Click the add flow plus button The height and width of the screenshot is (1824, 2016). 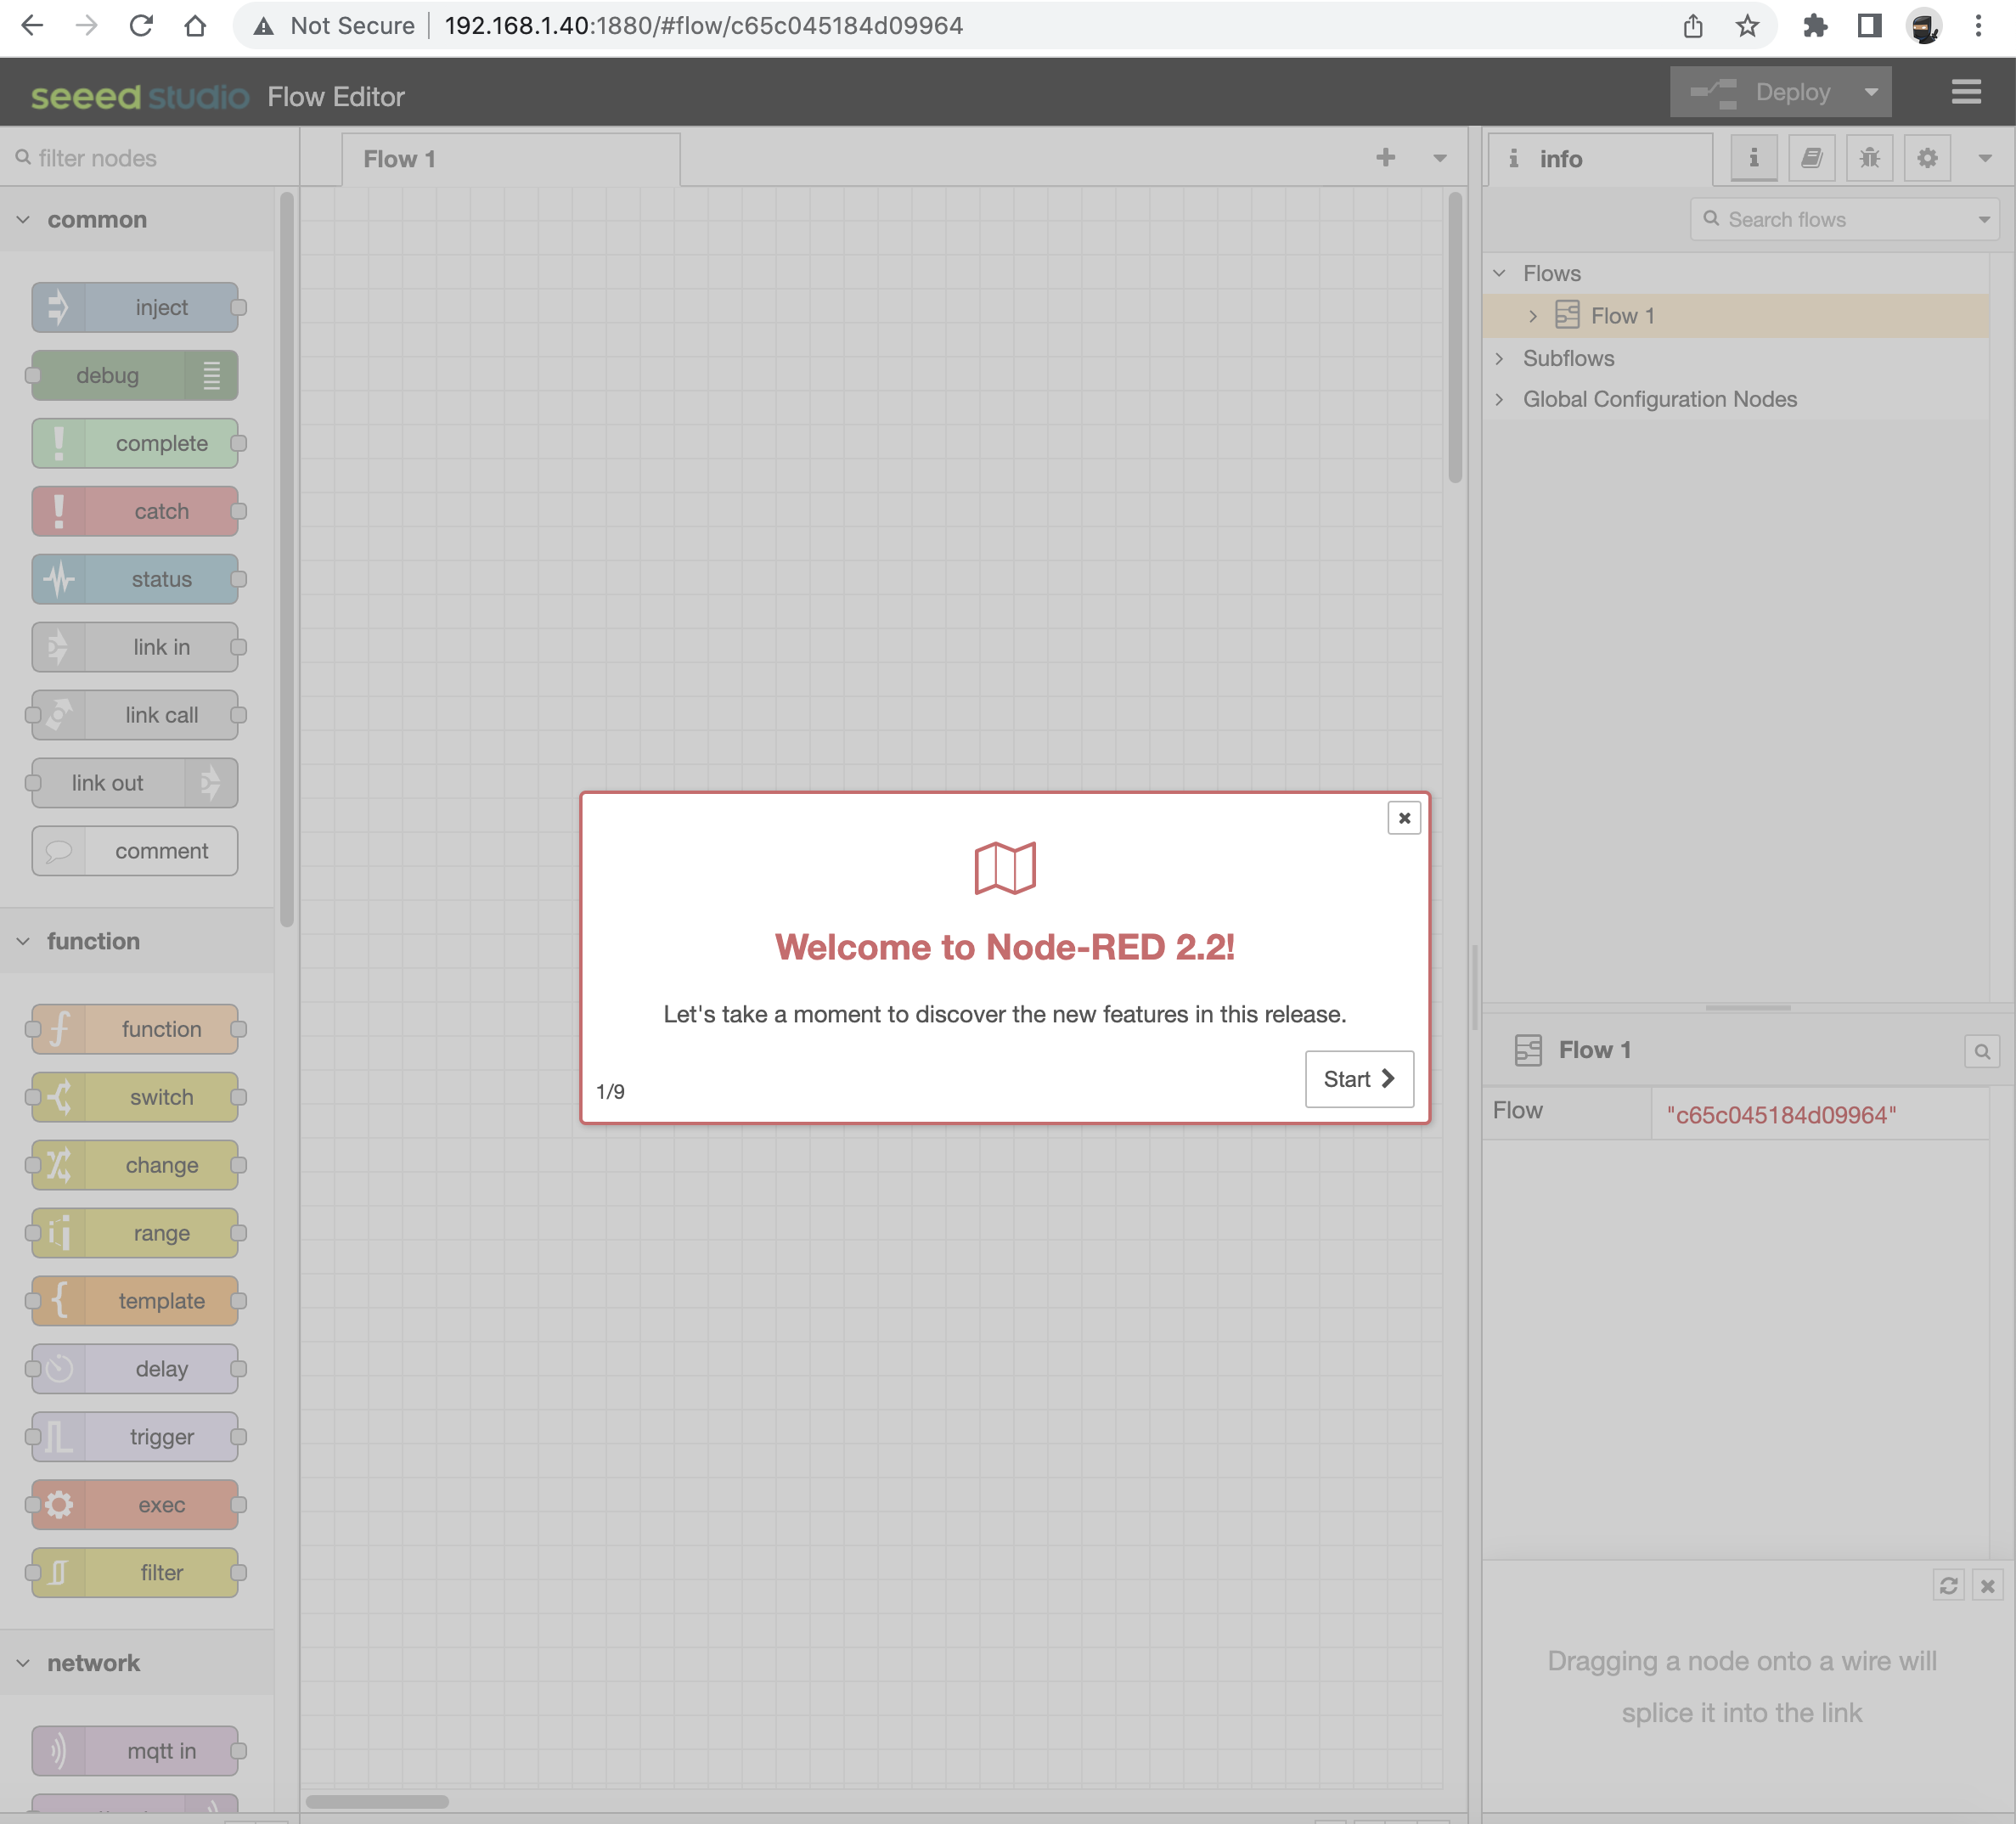coord(1385,157)
